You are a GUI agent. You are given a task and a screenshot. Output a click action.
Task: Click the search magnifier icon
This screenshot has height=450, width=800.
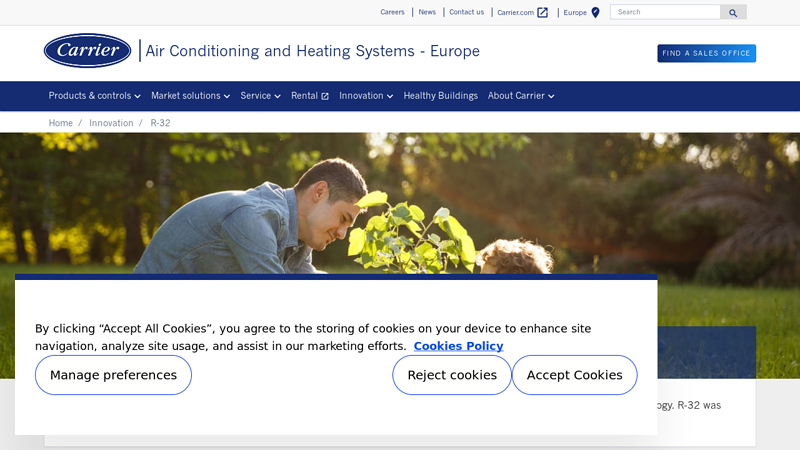pyautogui.click(x=733, y=13)
